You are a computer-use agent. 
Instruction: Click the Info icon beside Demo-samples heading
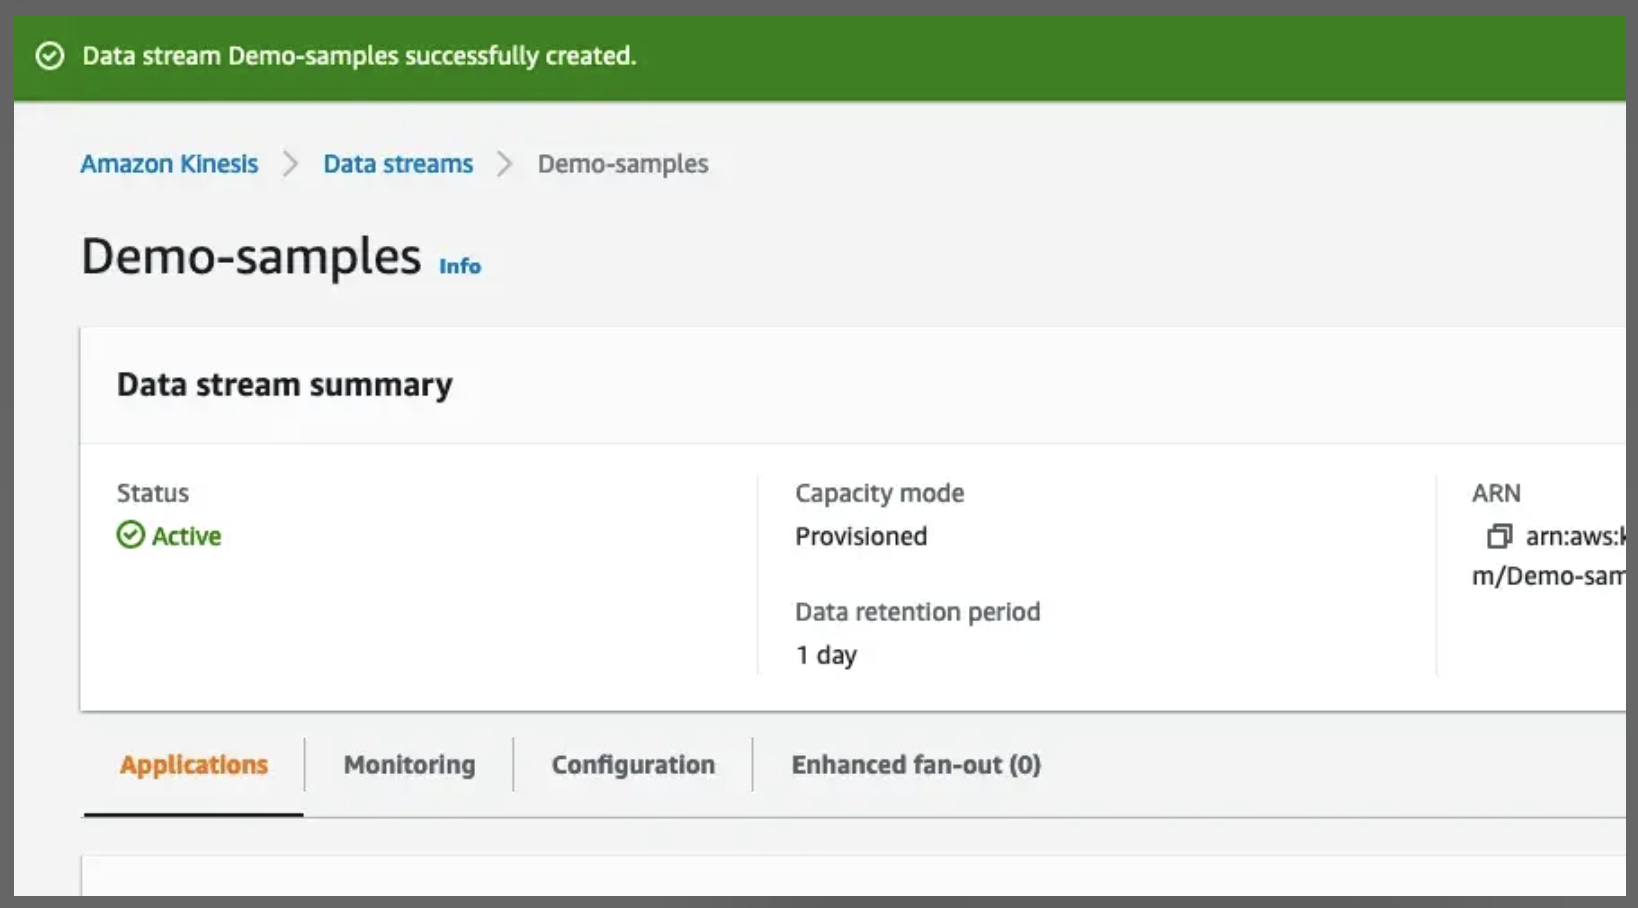tap(460, 266)
